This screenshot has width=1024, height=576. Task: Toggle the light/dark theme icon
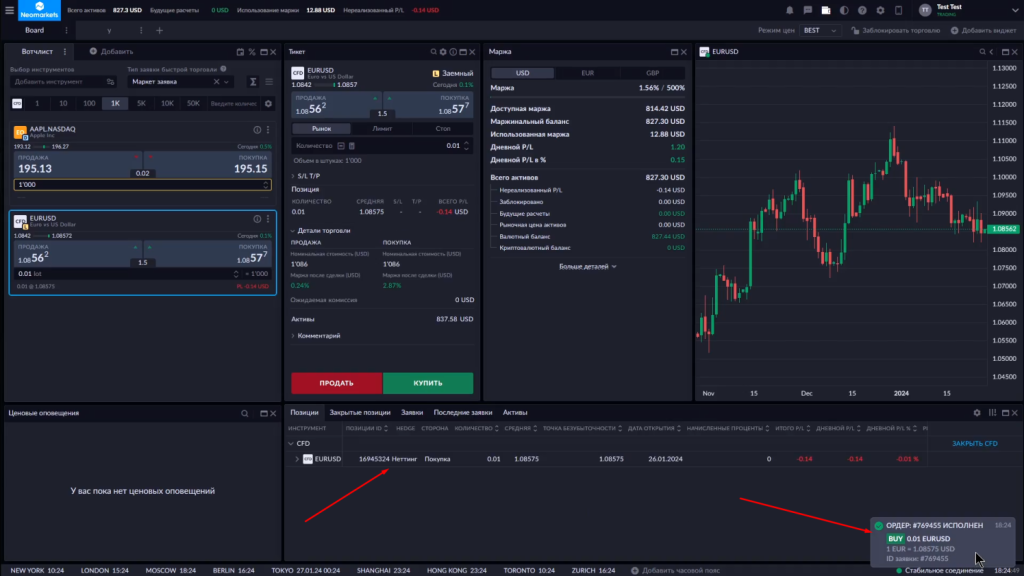(x=844, y=10)
